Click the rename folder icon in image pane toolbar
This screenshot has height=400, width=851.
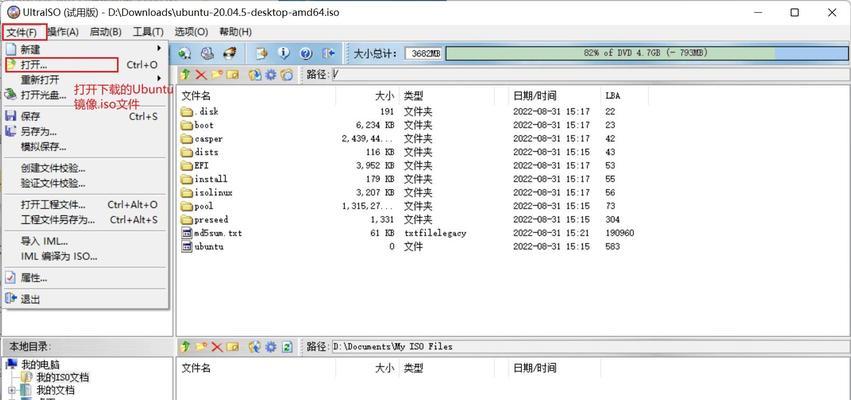click(233, 74)
